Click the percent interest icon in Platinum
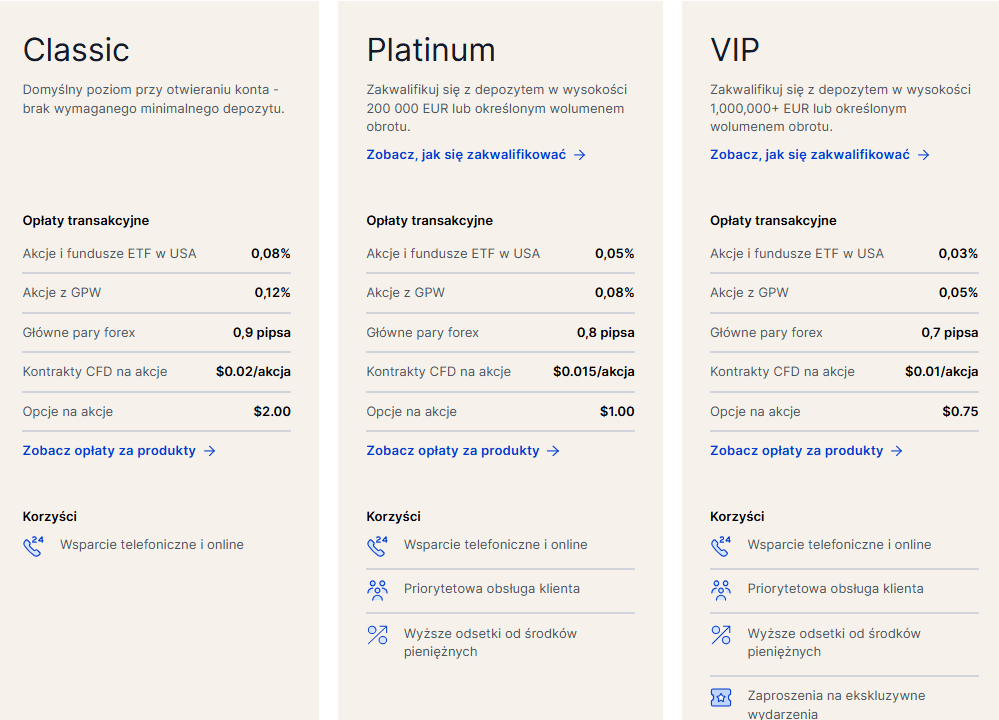 click(377, 635)
